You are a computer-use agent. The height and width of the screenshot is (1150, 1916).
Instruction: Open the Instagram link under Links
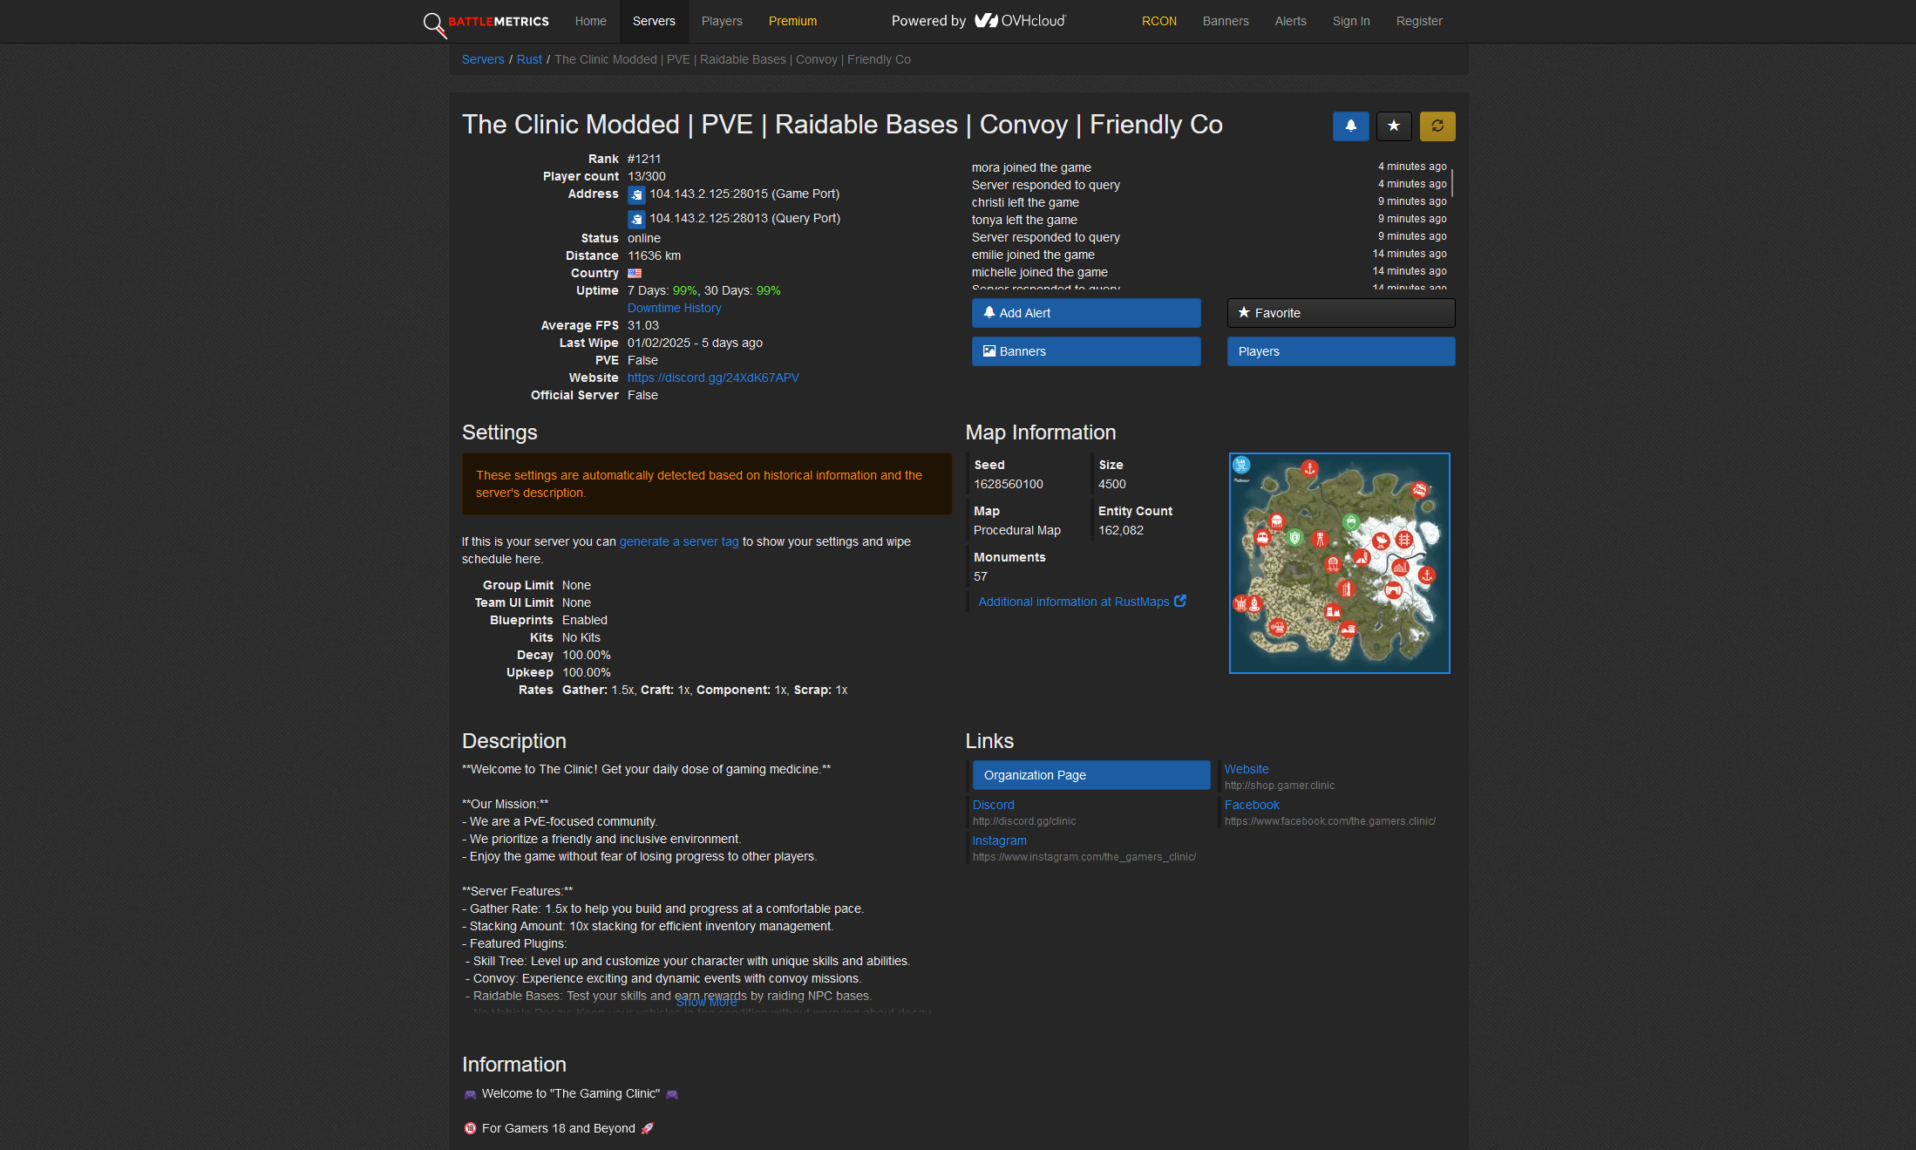(x=999, y=841)
